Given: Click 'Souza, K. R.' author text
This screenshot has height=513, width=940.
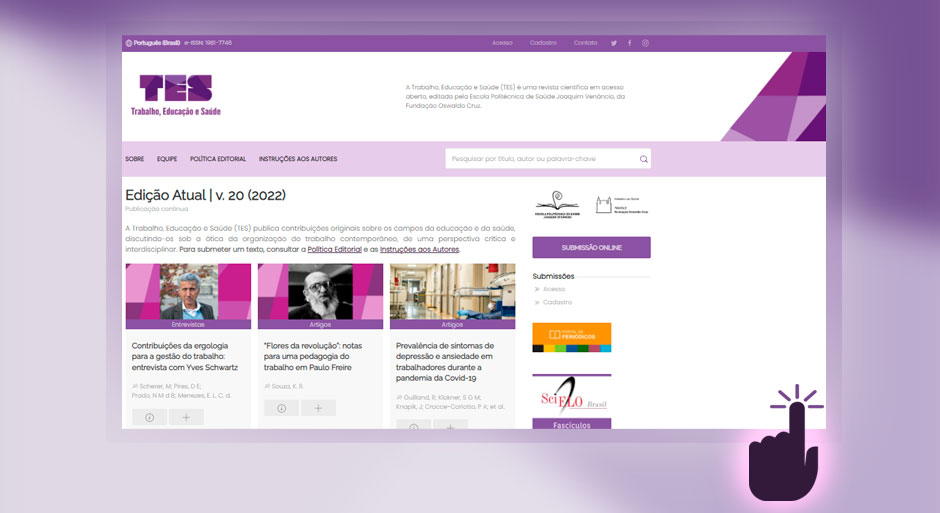Looking at the screenshot, I should (288, 387).
